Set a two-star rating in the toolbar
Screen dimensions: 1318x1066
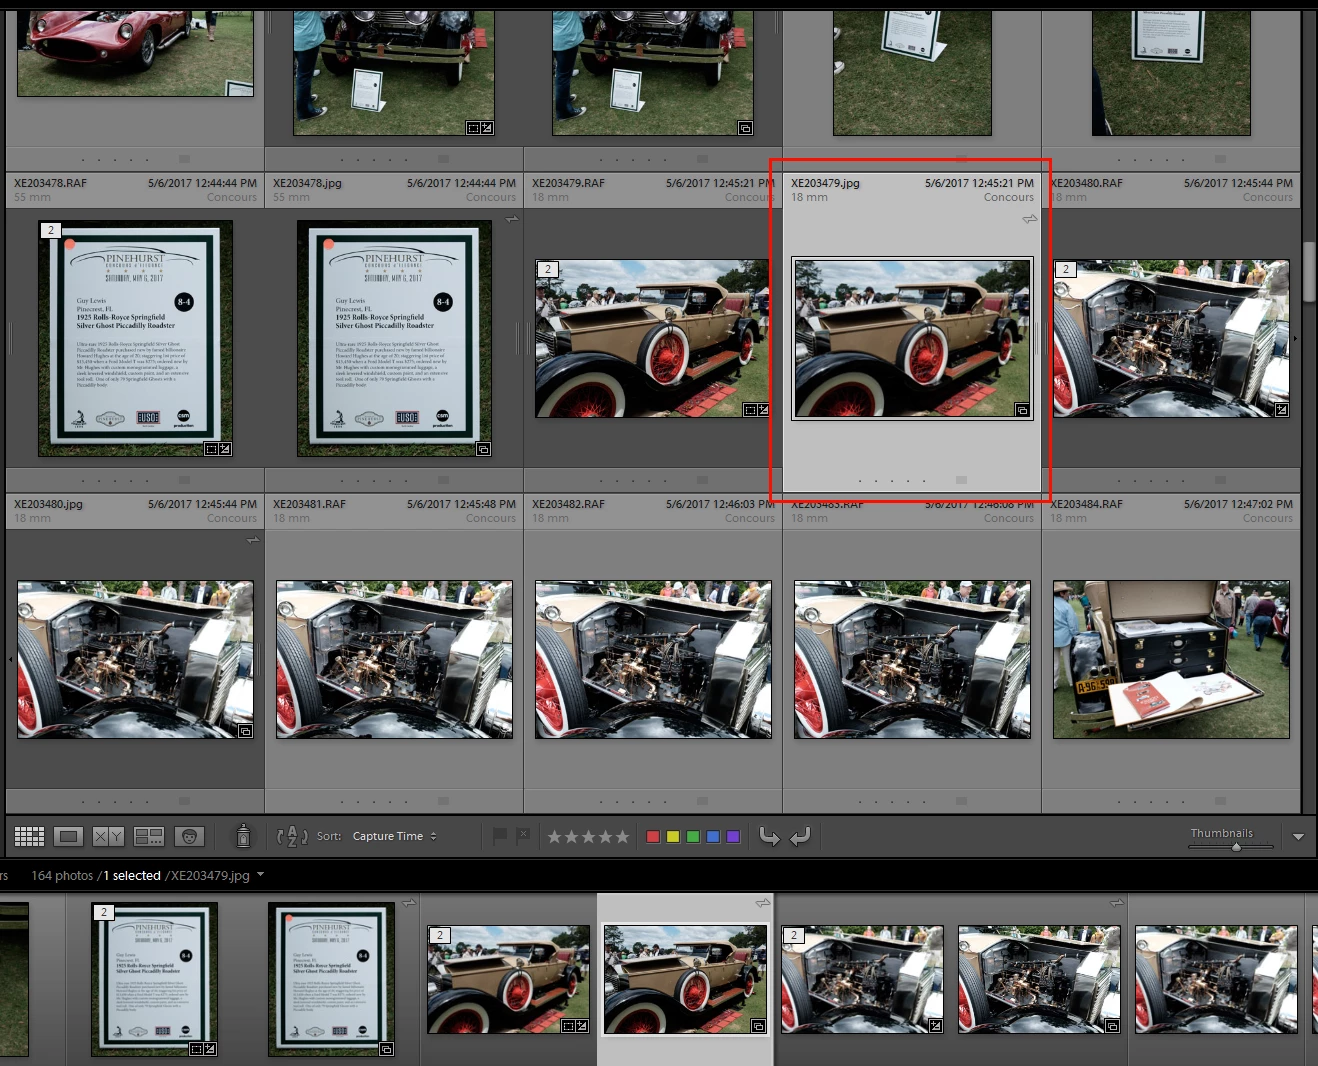[x=571, y=837]
